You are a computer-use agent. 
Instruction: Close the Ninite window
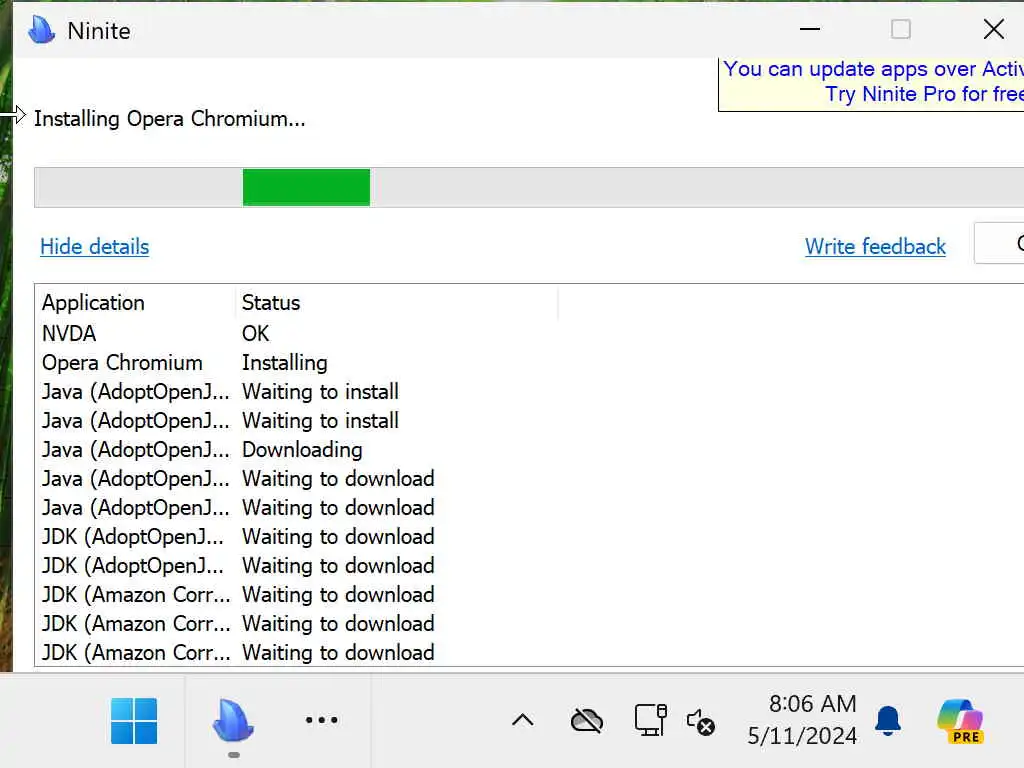point(993,29)
